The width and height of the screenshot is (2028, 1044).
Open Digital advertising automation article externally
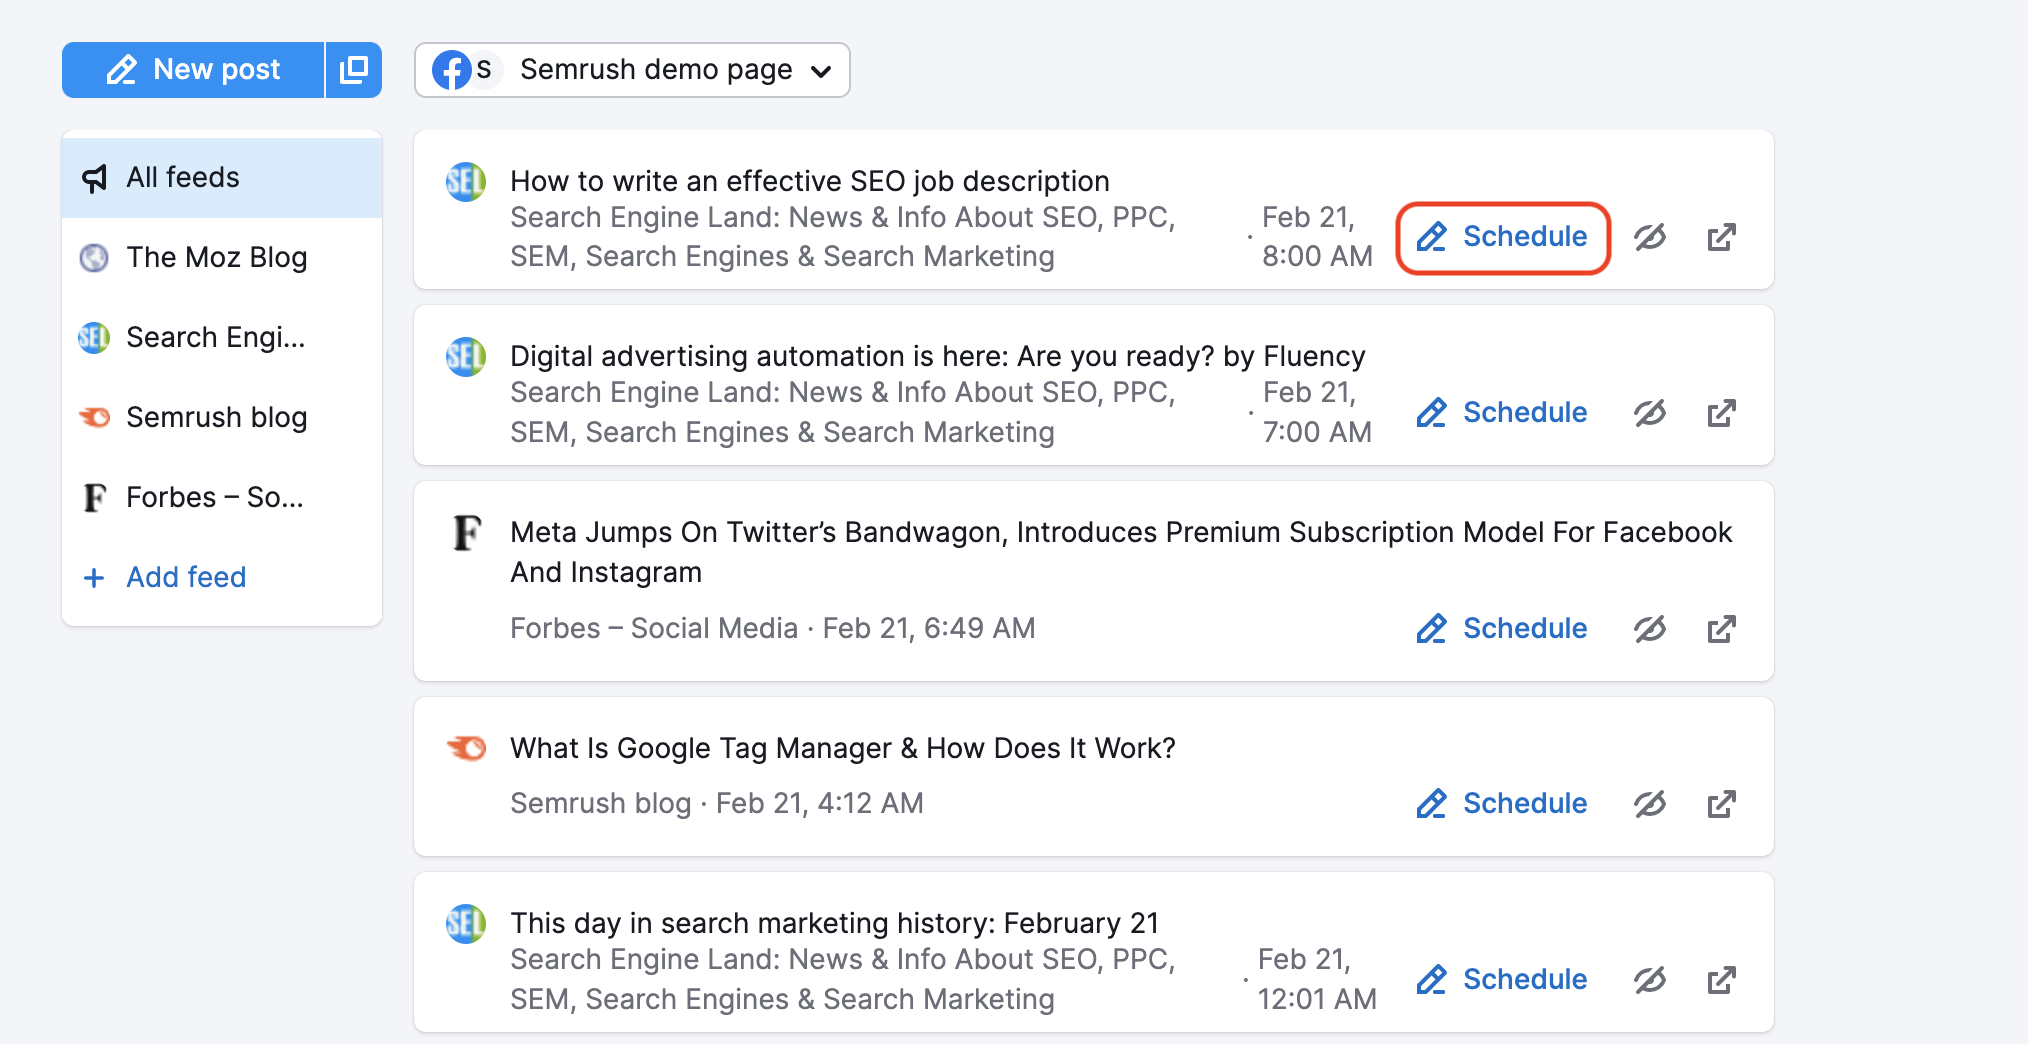coord(1721,413)
